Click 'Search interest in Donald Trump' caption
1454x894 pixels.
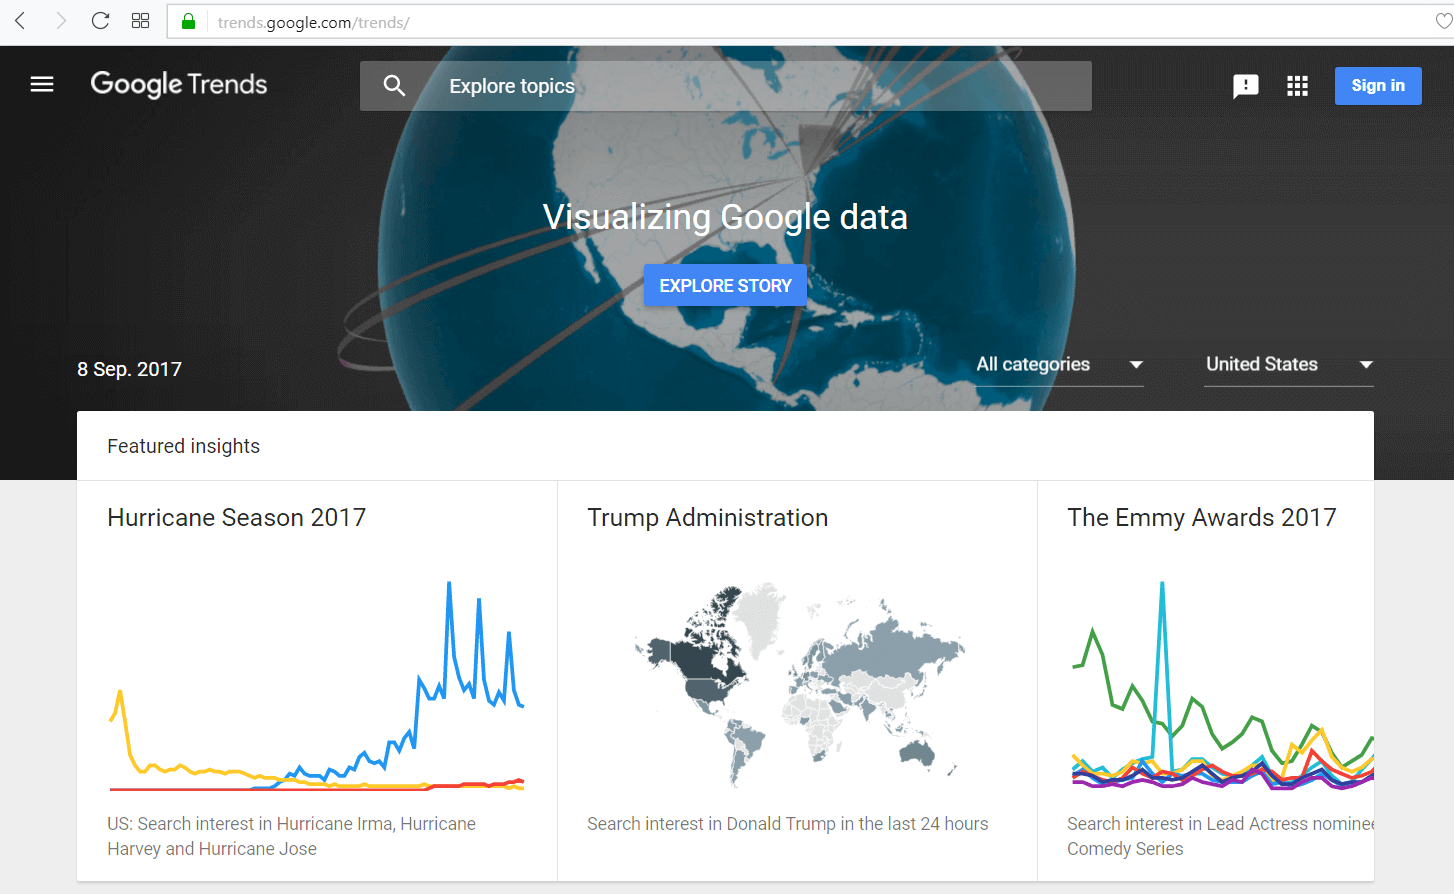787,824
